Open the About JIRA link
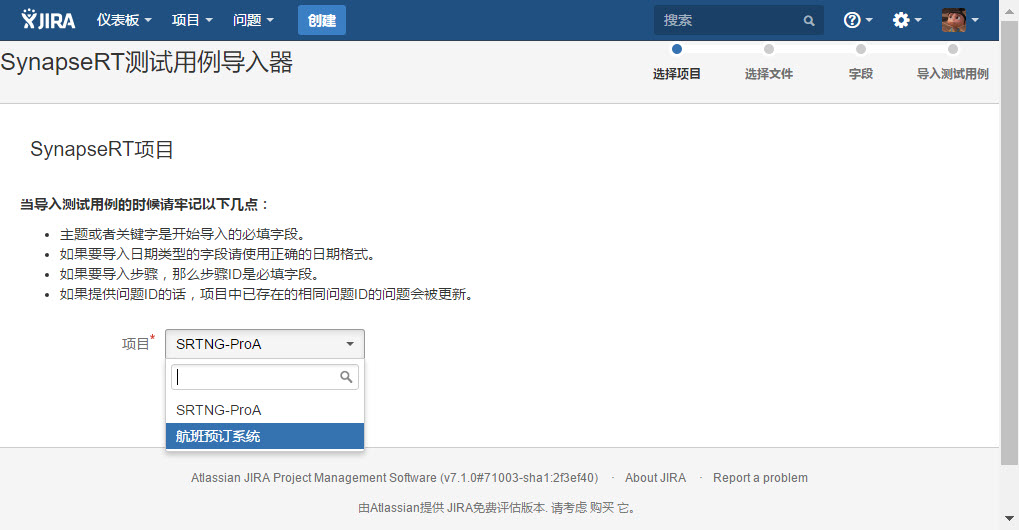The height and width of the screenshot is (530, 1019). 655,478
